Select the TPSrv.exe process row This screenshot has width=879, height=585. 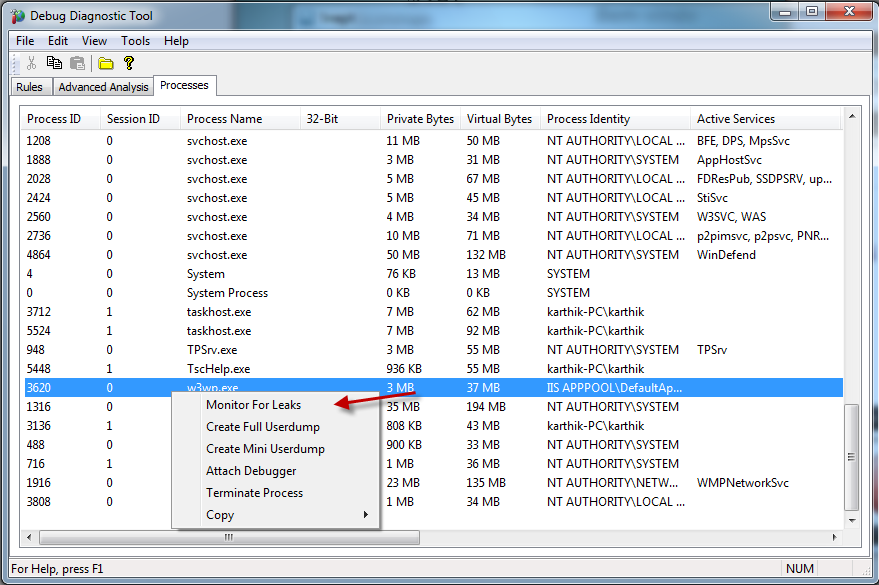[x=433, y=350]
